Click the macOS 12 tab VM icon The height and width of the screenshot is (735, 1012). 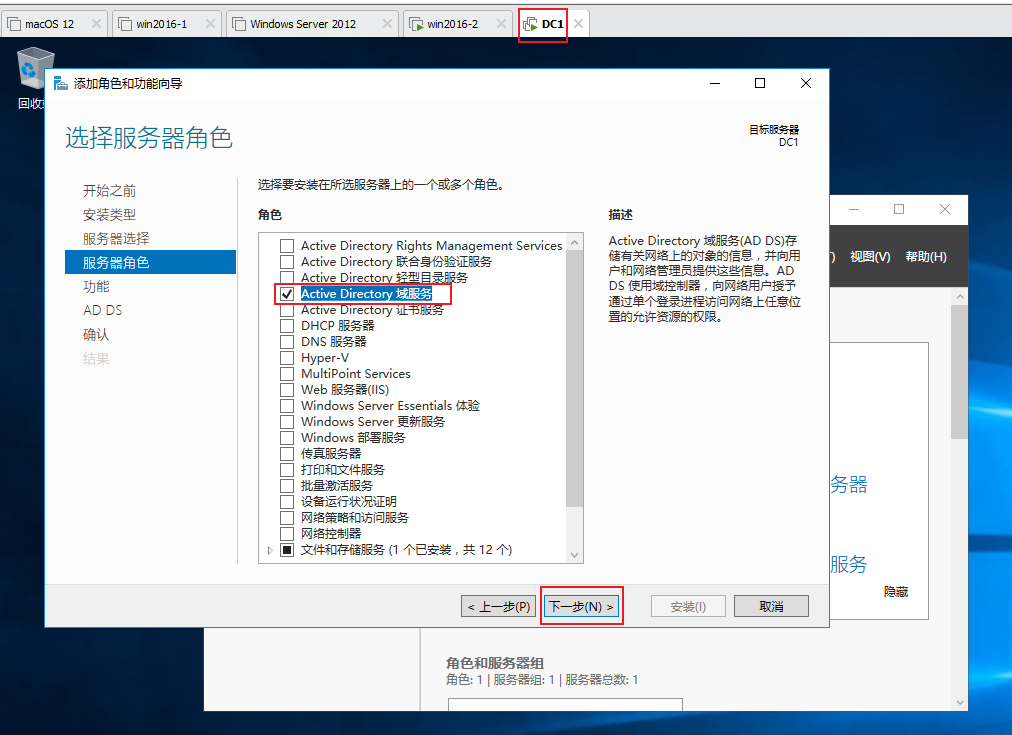(x=14, y=24)
